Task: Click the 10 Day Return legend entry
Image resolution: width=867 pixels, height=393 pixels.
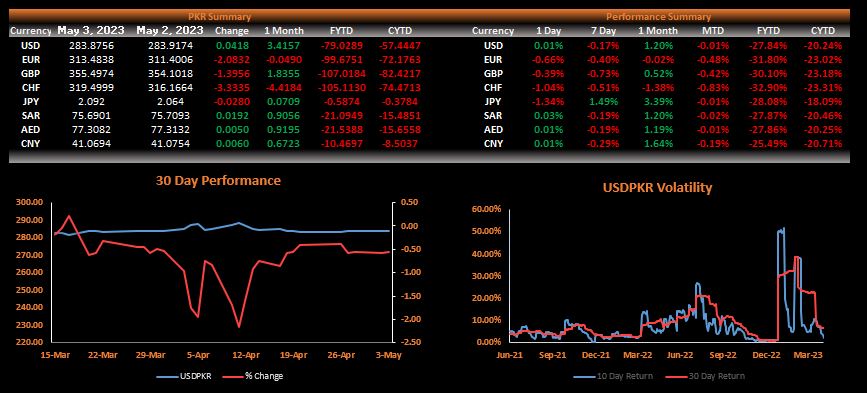Action: coord(612,376)
